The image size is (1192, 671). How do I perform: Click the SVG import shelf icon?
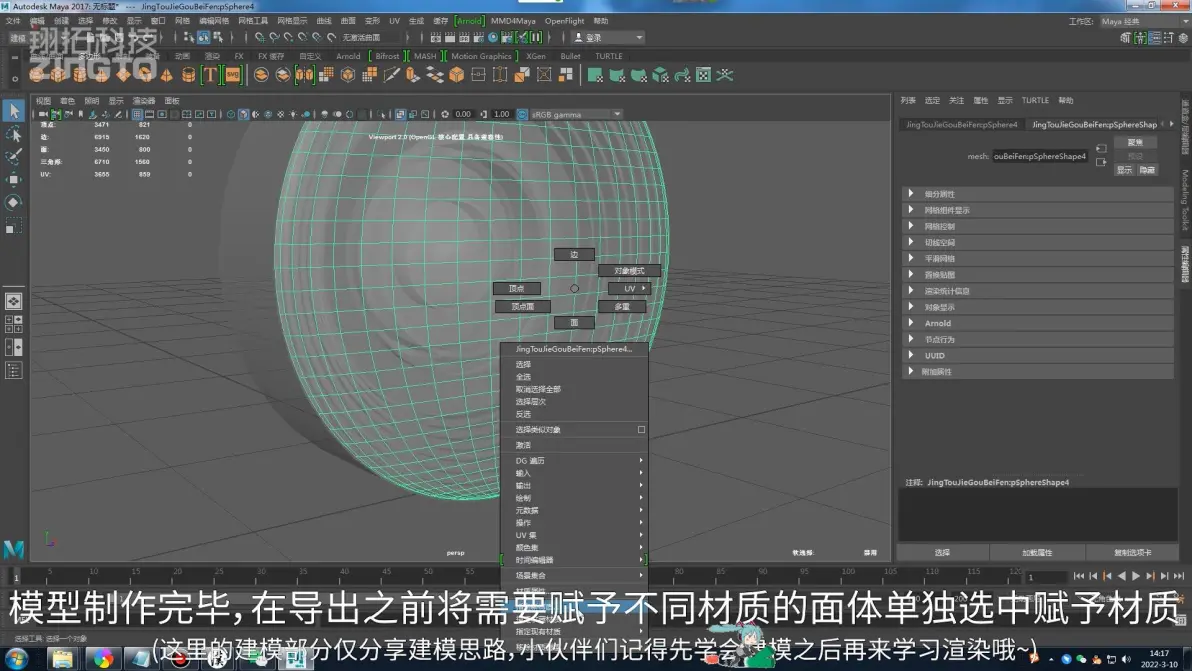(x=233, y=74)
